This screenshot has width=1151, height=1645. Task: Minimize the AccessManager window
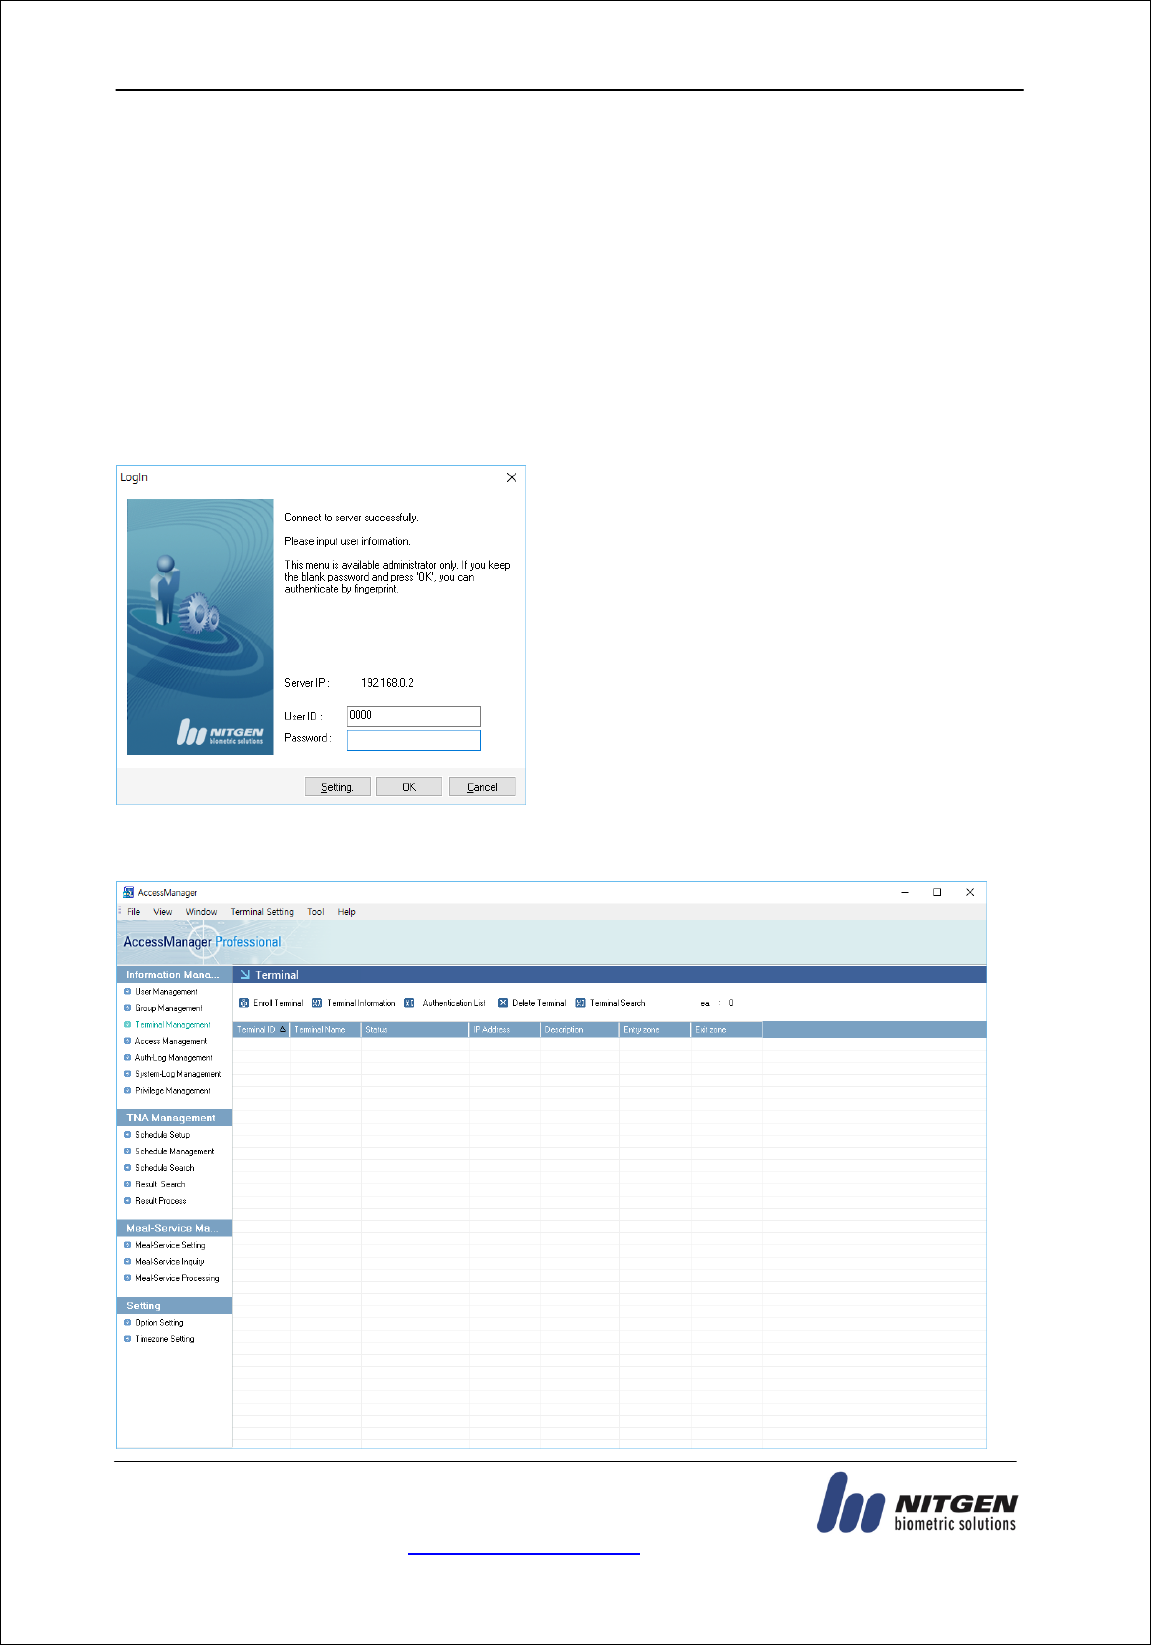point(905,892)
